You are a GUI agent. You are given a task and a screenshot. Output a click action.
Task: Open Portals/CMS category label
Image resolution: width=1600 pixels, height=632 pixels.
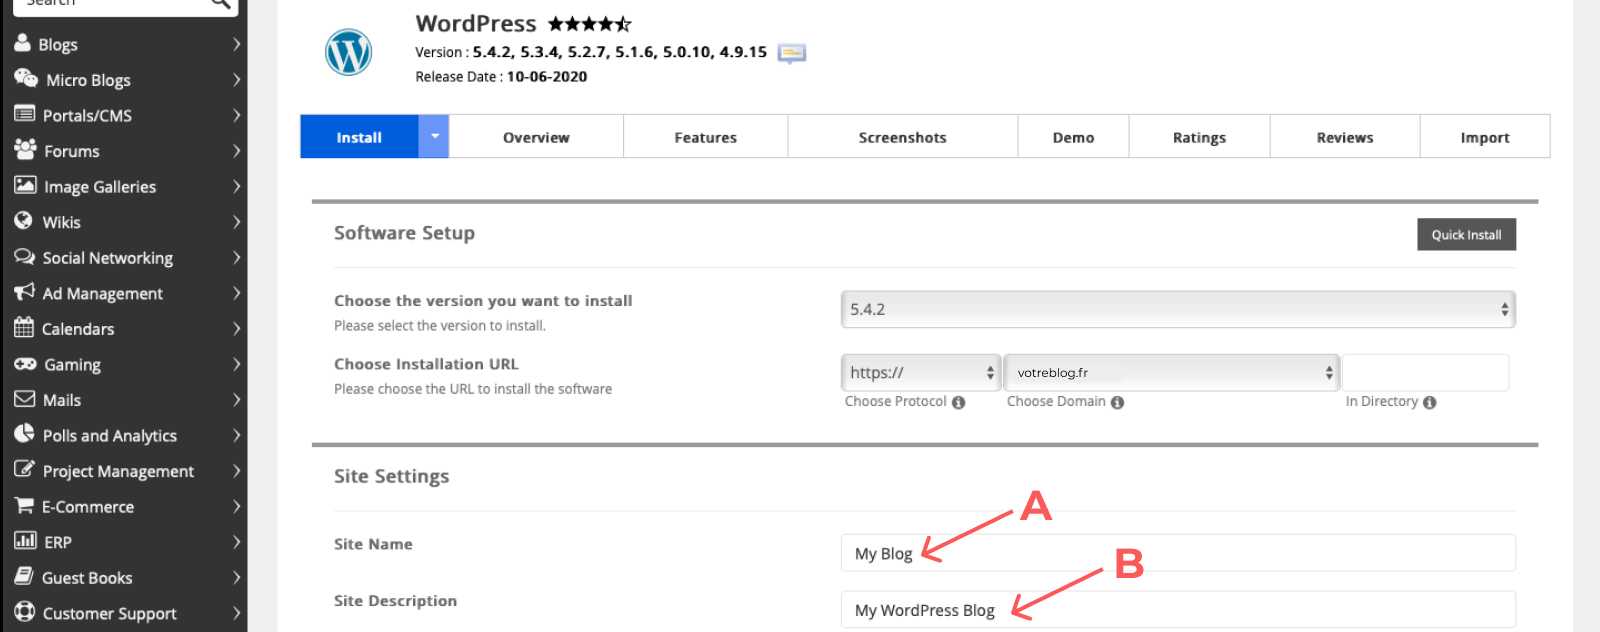coord(87,115)
